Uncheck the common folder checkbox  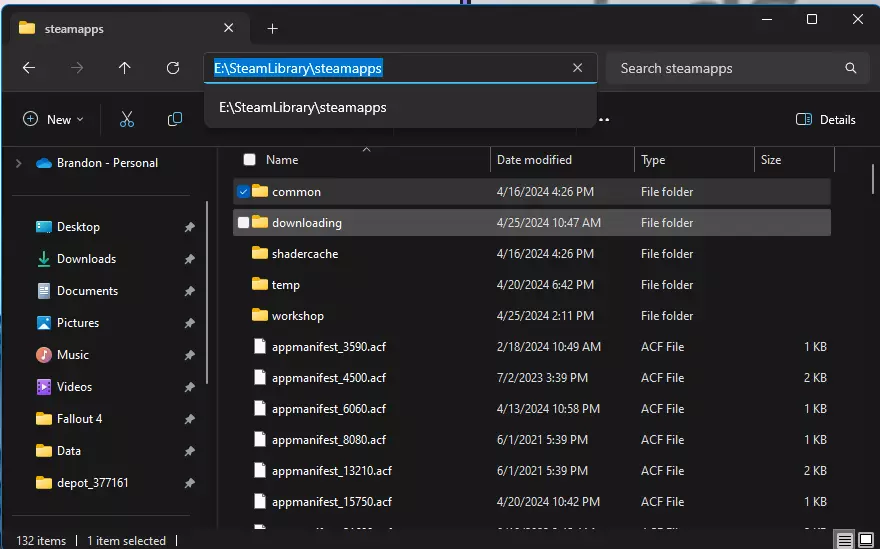[243, 191]
